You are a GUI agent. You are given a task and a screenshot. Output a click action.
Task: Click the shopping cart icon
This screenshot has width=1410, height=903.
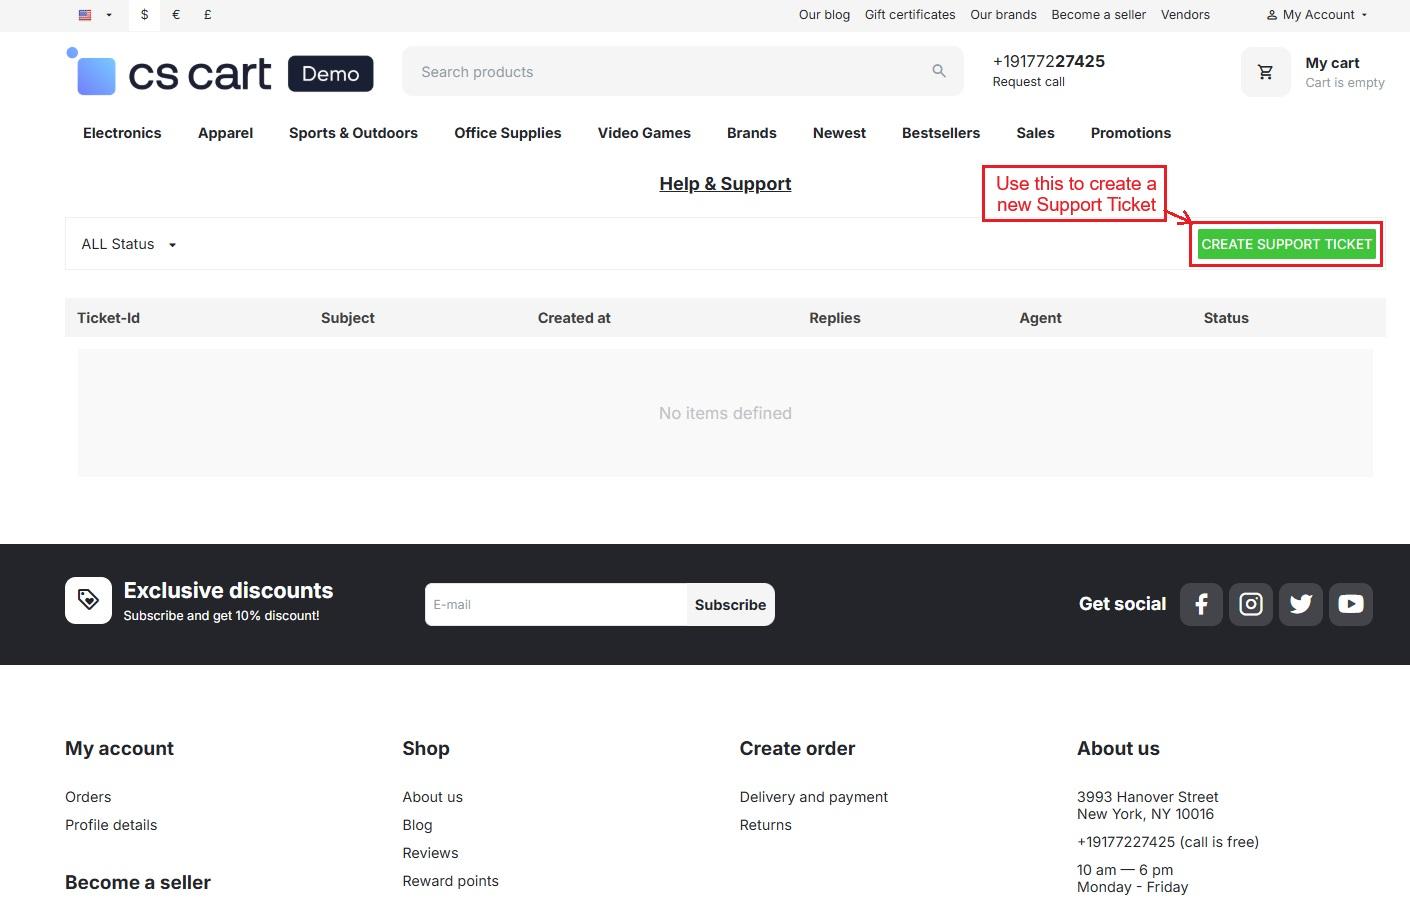coord(1265,72)
